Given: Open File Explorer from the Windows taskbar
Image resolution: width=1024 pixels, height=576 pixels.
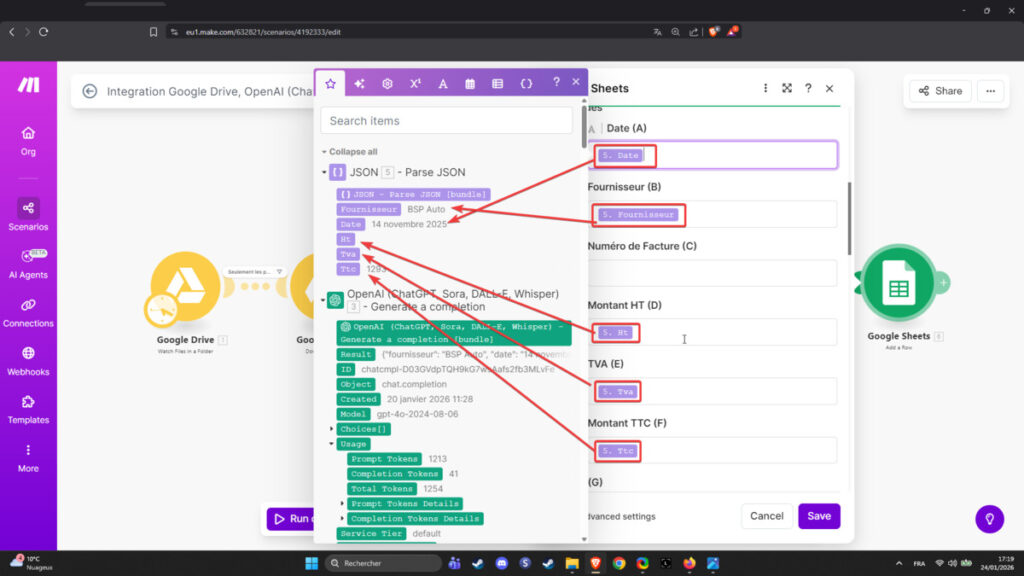Looking at the screenshot, I should [x=573, y=563].
